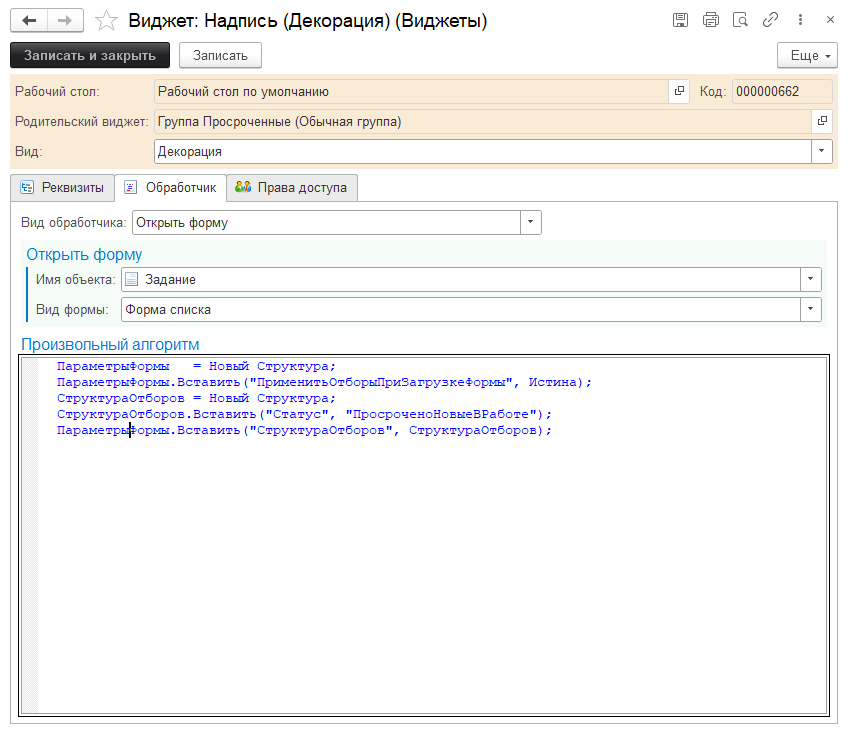The height and width of the screenshot is (734, 854).
Task: Click the forward navigation arrow
Action: point(65,20)
